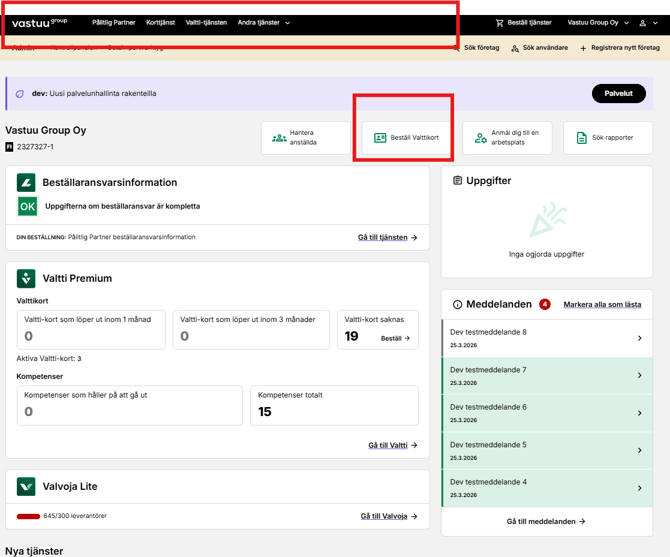
Task: Click the Valtti Premium green icon
Action: [26, 278]
